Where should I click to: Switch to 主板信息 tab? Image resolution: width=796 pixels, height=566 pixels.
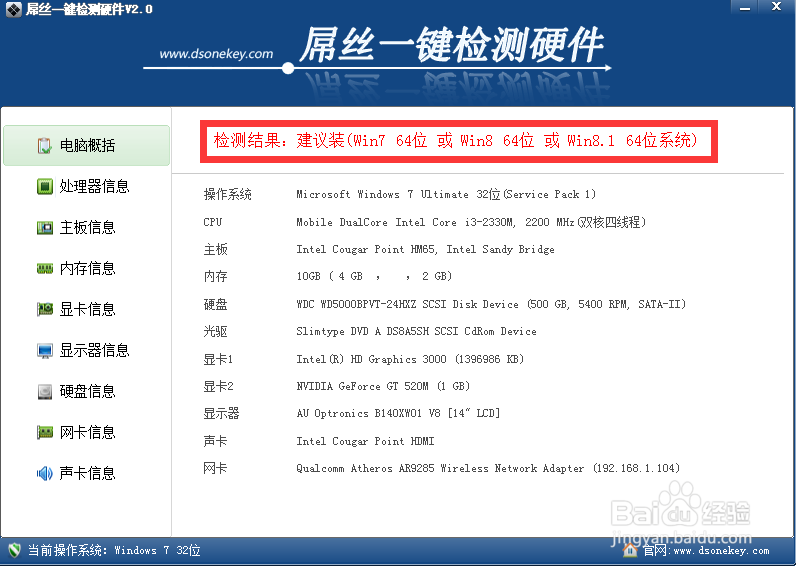click(86, 227)
